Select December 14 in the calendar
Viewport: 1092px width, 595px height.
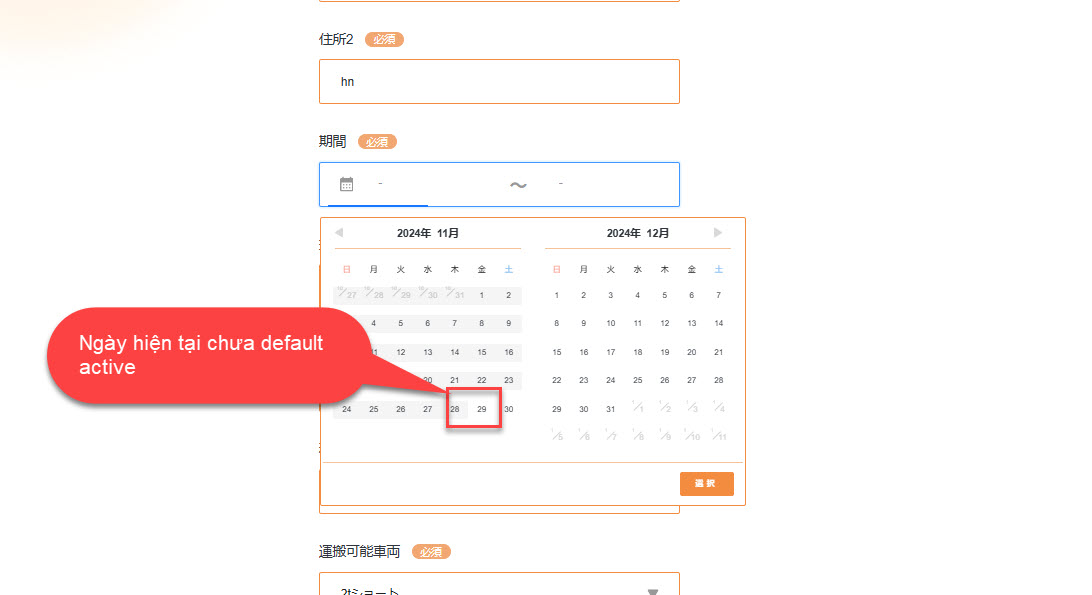click(x=718, y=323)
